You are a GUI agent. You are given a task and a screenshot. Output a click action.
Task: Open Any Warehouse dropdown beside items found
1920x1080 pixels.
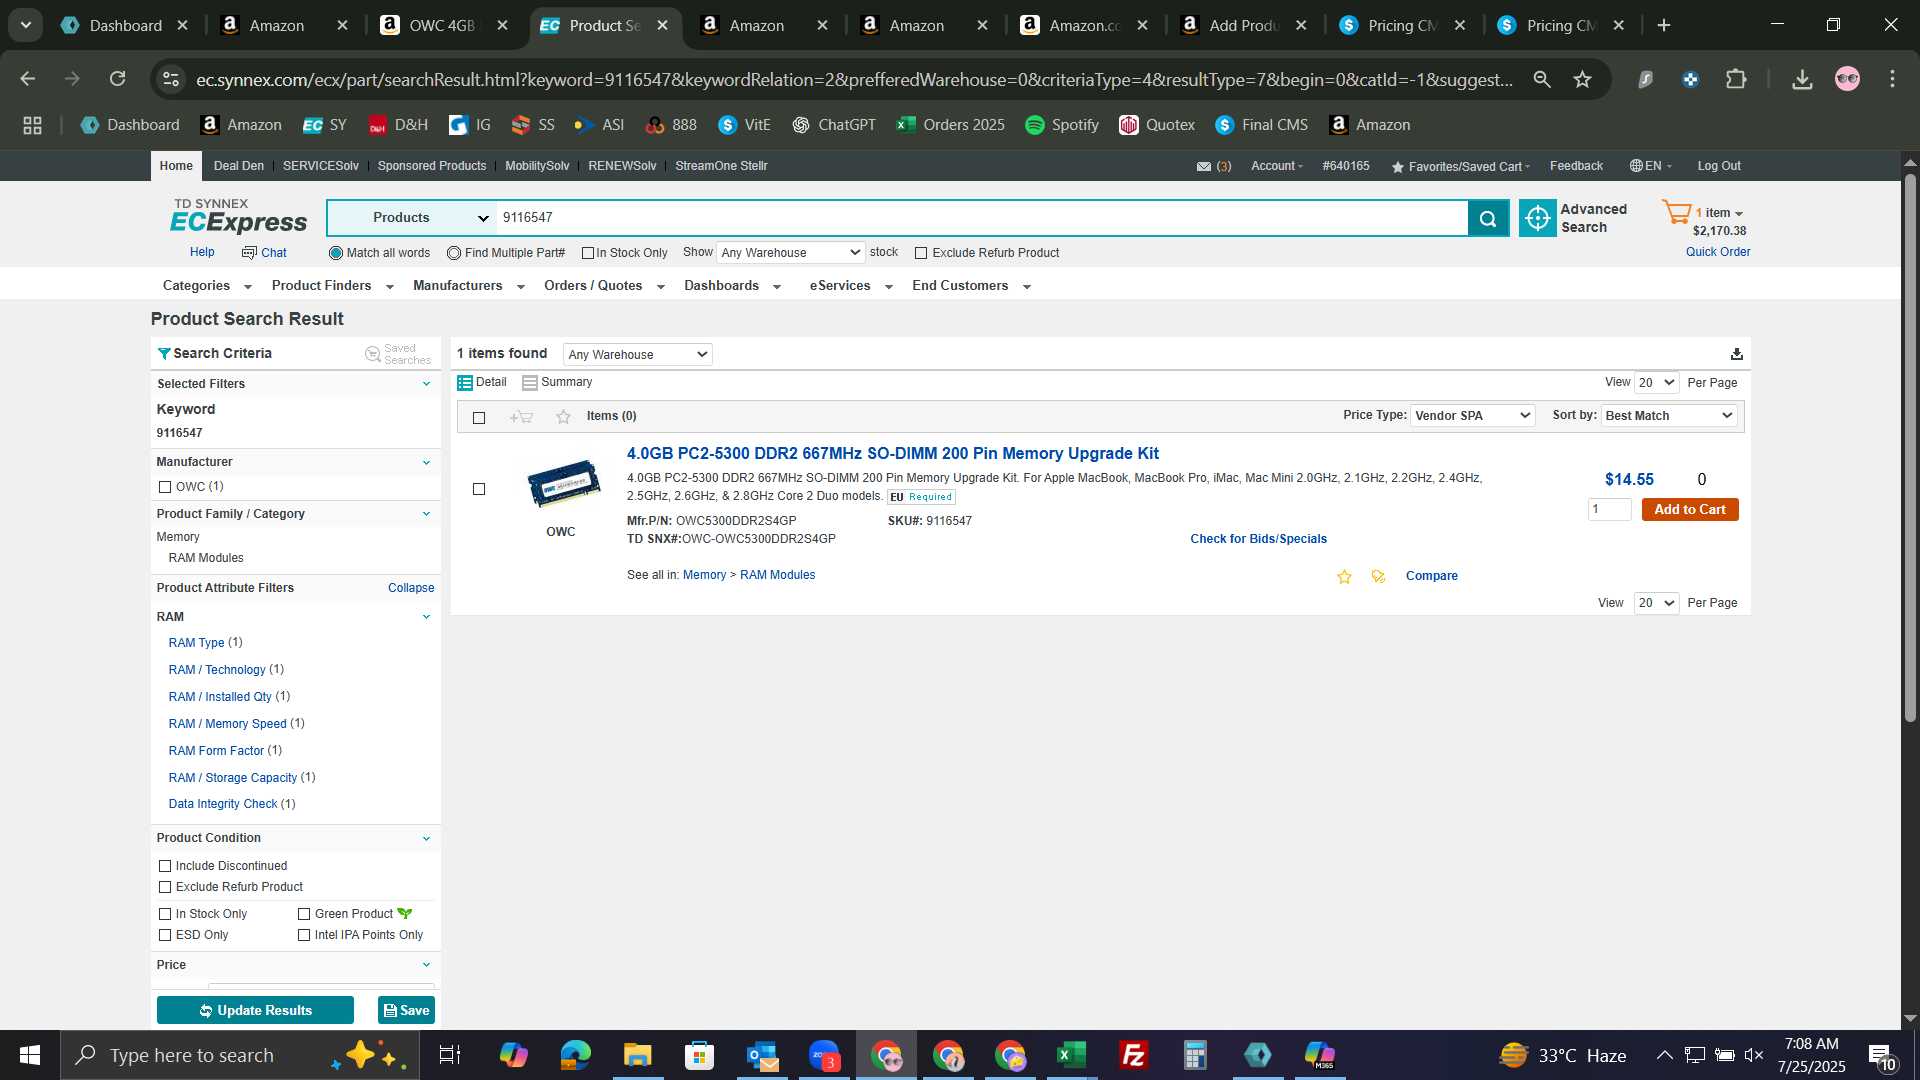(637, 354)
